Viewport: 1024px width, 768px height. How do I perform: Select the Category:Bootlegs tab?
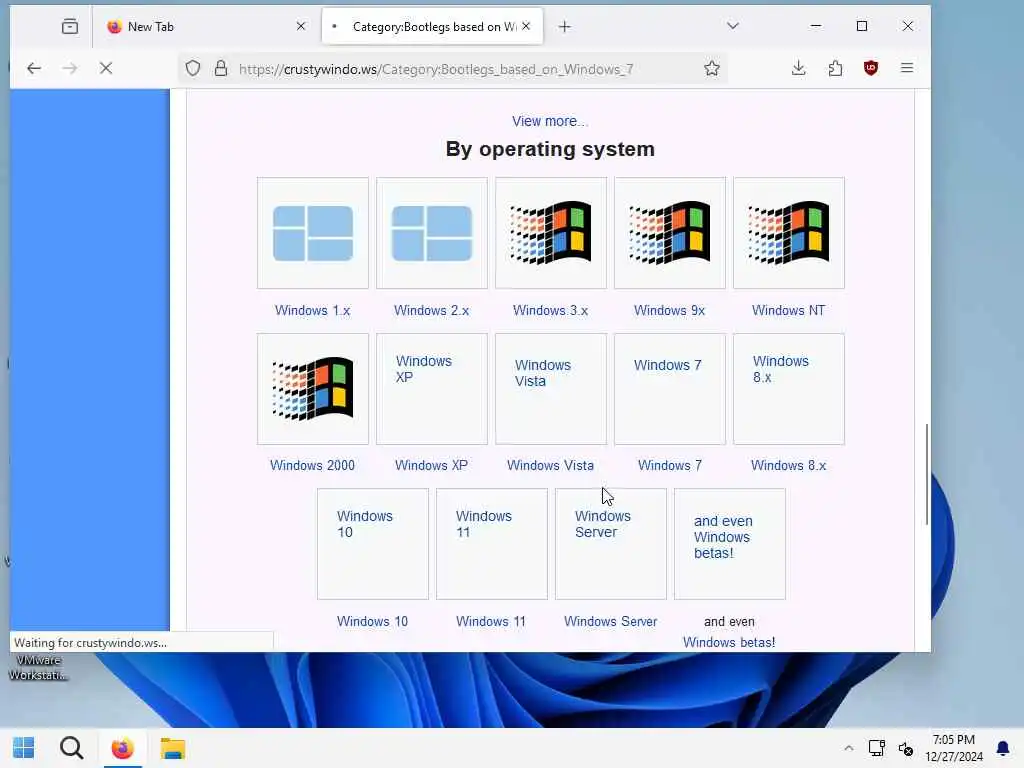tap(432, 27)
